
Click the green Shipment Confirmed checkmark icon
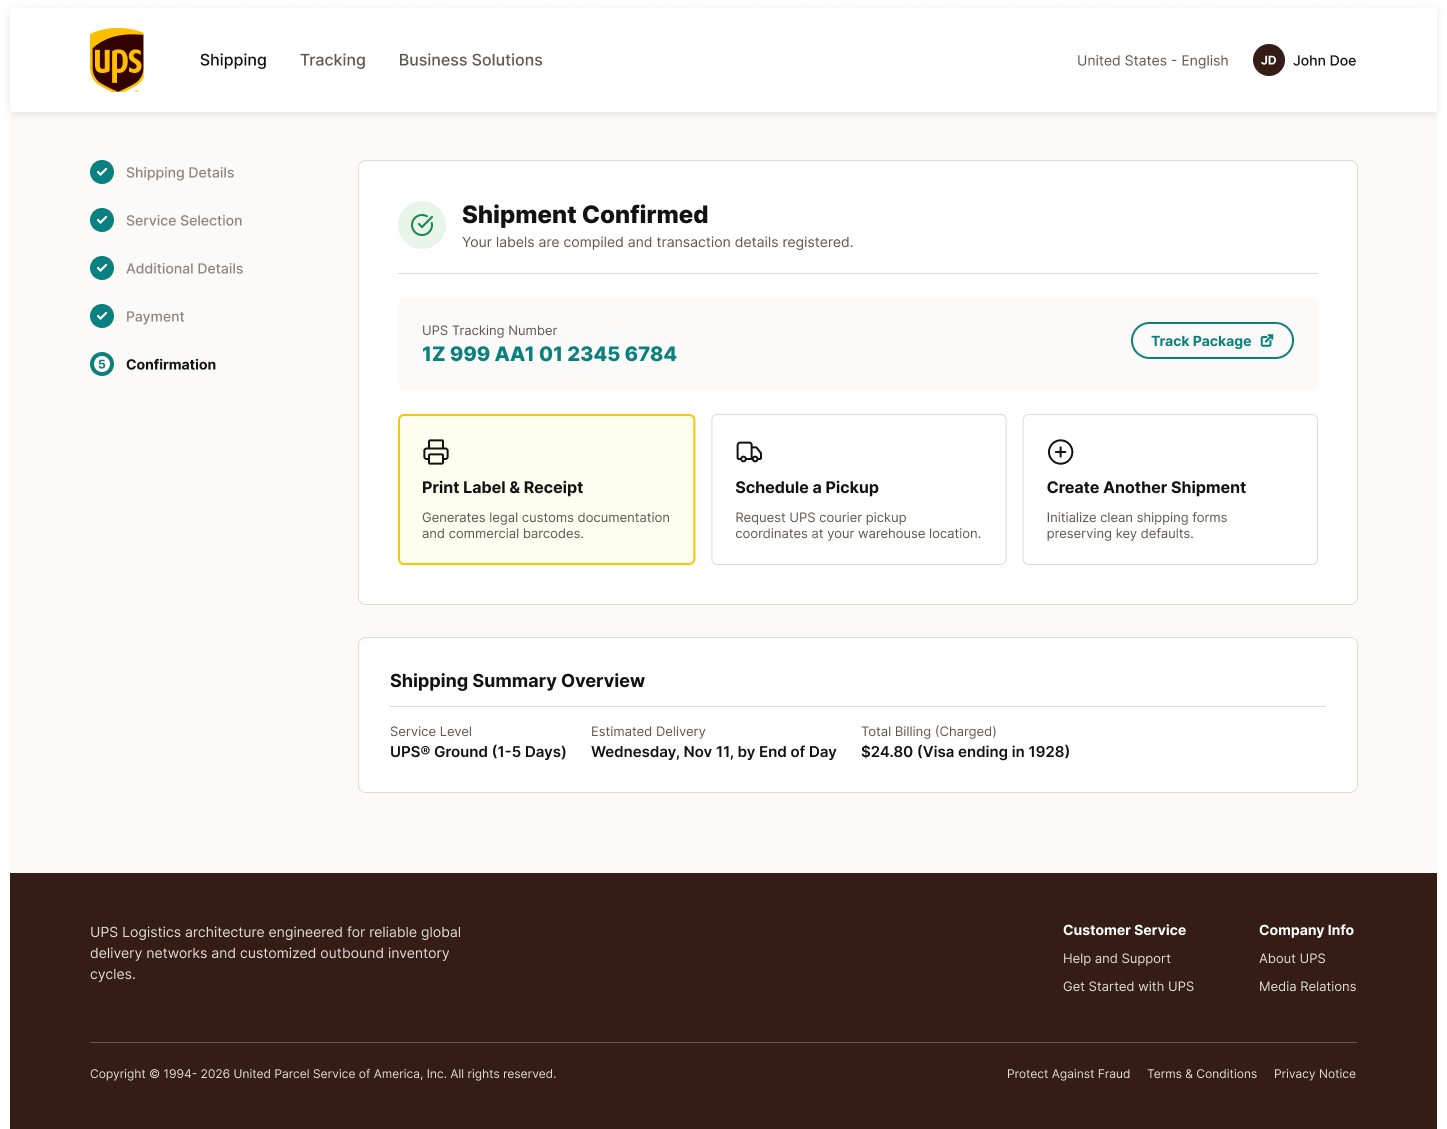click(422, 225)
